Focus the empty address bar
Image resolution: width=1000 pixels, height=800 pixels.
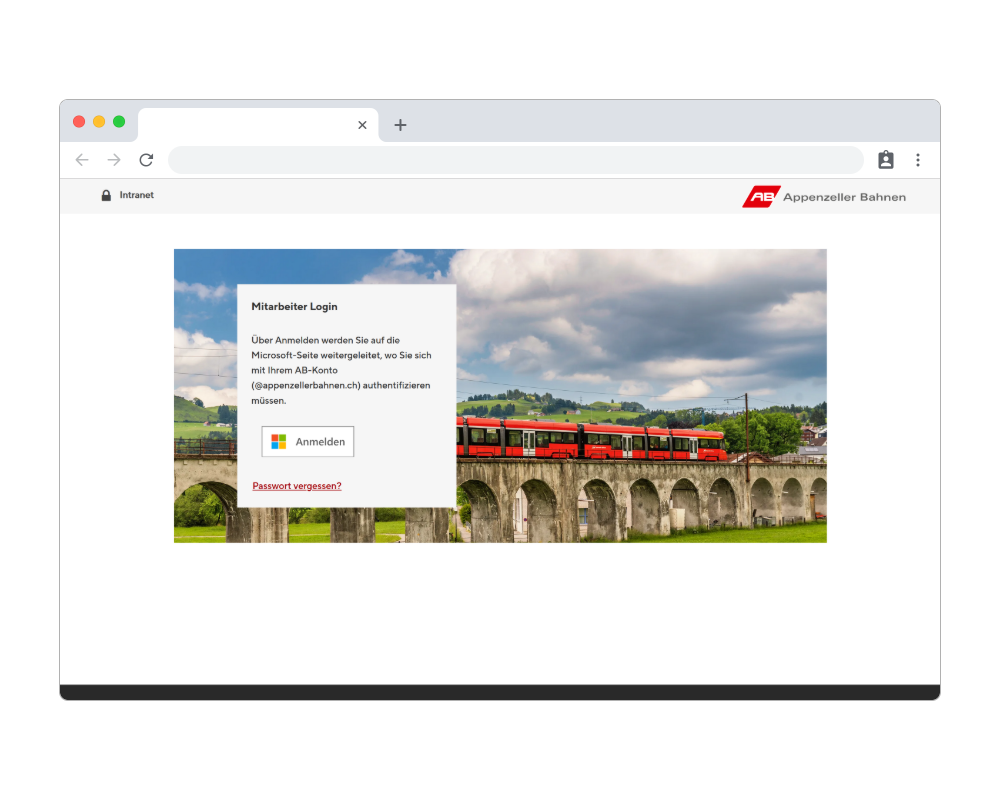pyautogui.click(x=515, y=160)
